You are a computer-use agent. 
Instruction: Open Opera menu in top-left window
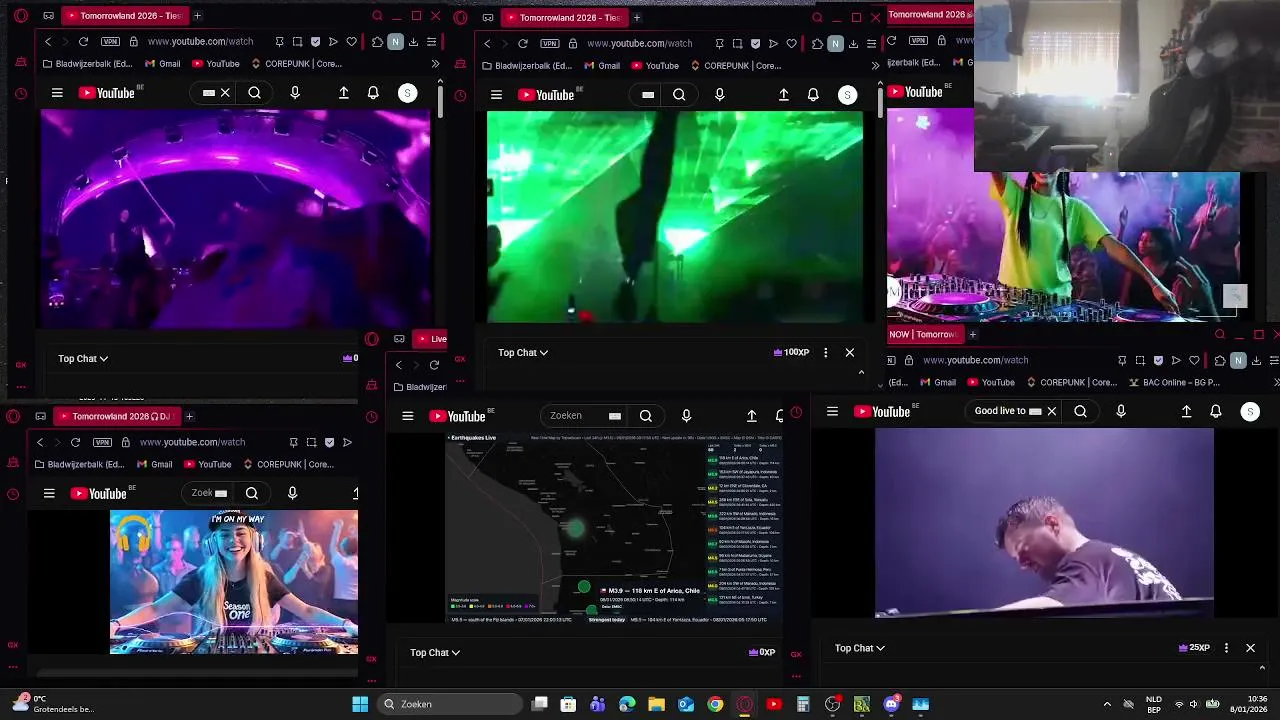21,16
